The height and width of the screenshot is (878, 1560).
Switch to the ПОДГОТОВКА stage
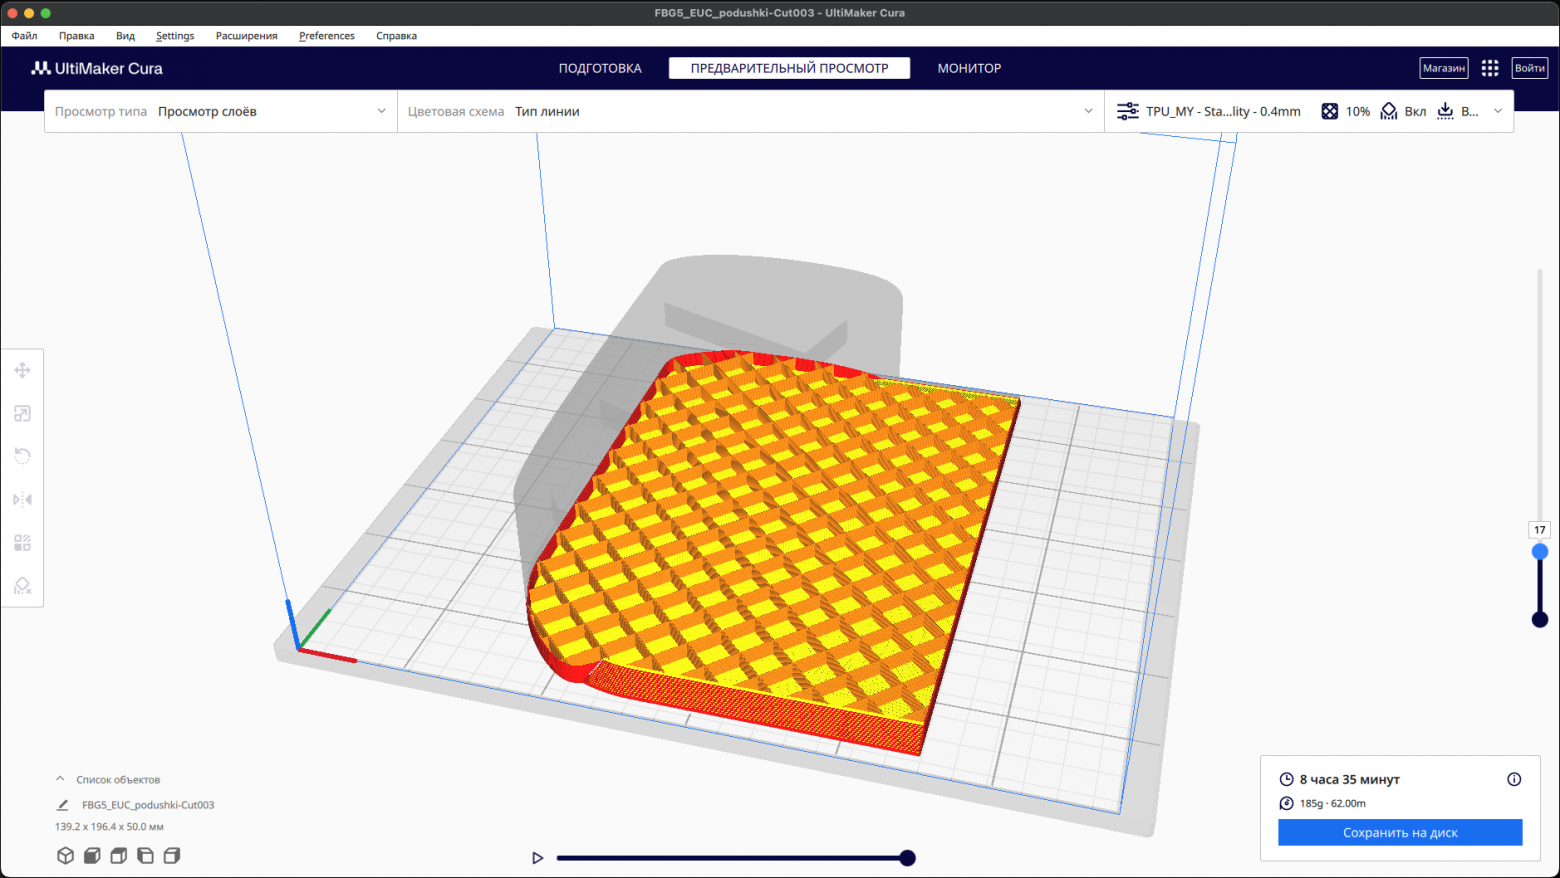tap(600, 68)
